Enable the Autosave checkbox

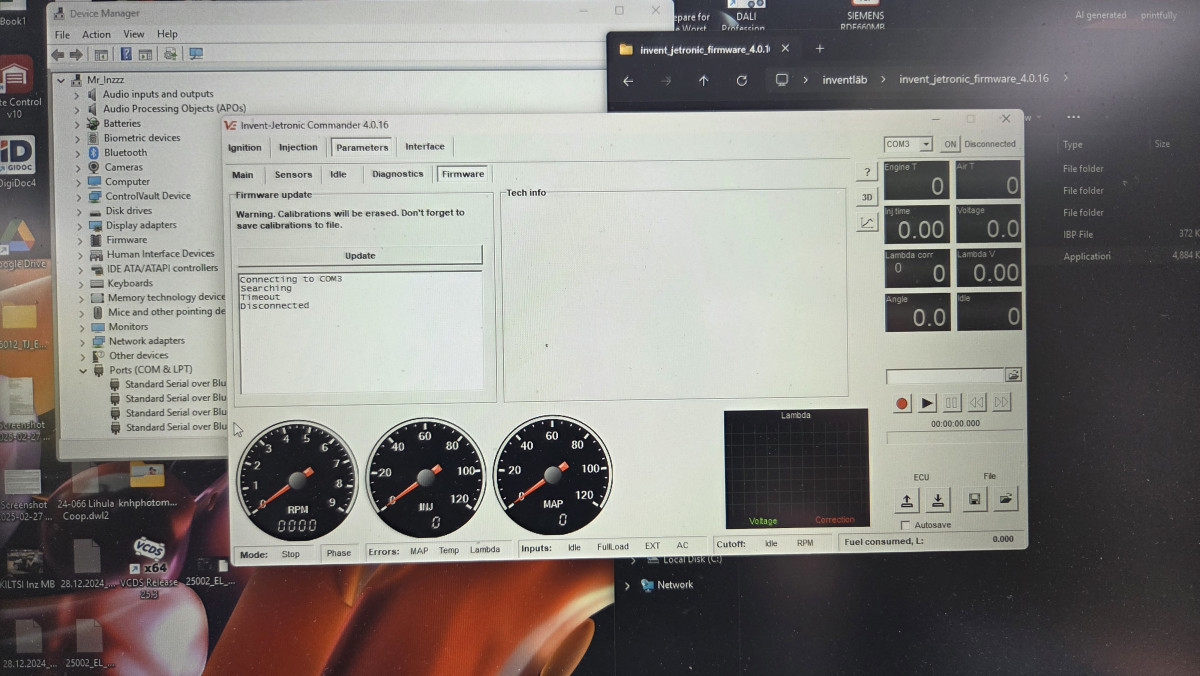(906, 525)
